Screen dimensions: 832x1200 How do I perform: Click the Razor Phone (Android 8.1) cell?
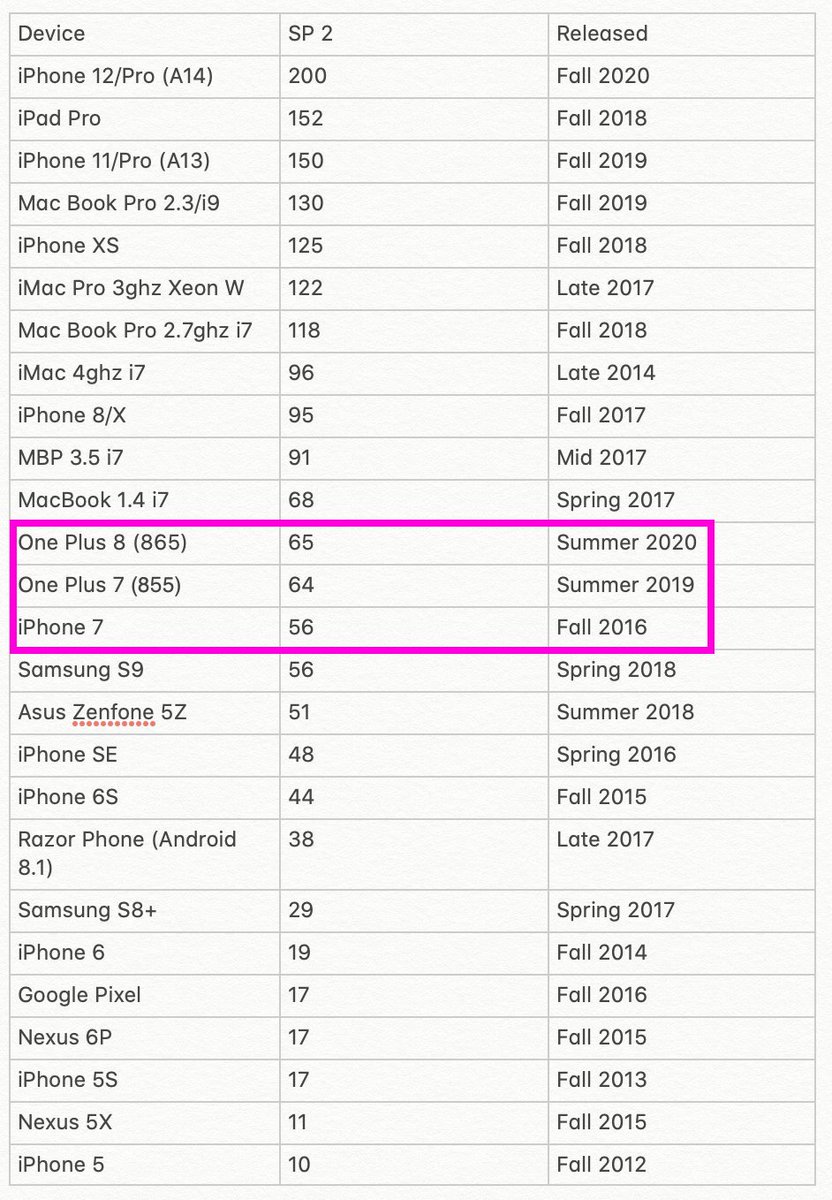pyautogui.click(x=127, y=851)
